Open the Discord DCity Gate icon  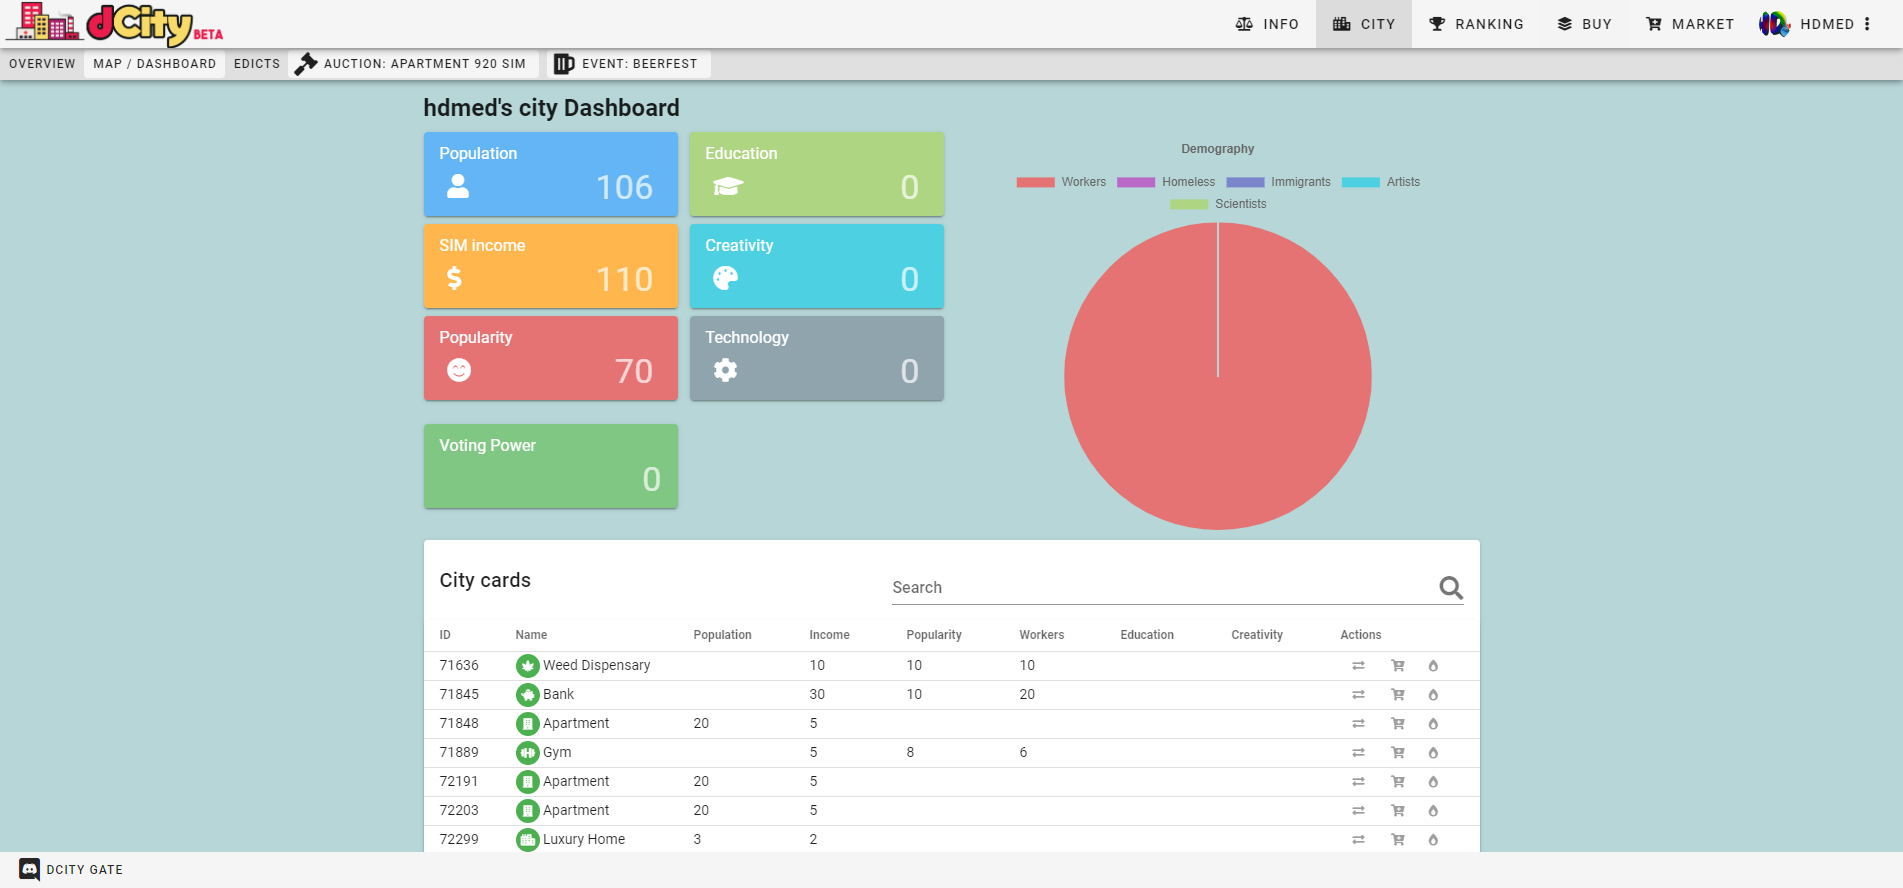(x=30, y=870)
